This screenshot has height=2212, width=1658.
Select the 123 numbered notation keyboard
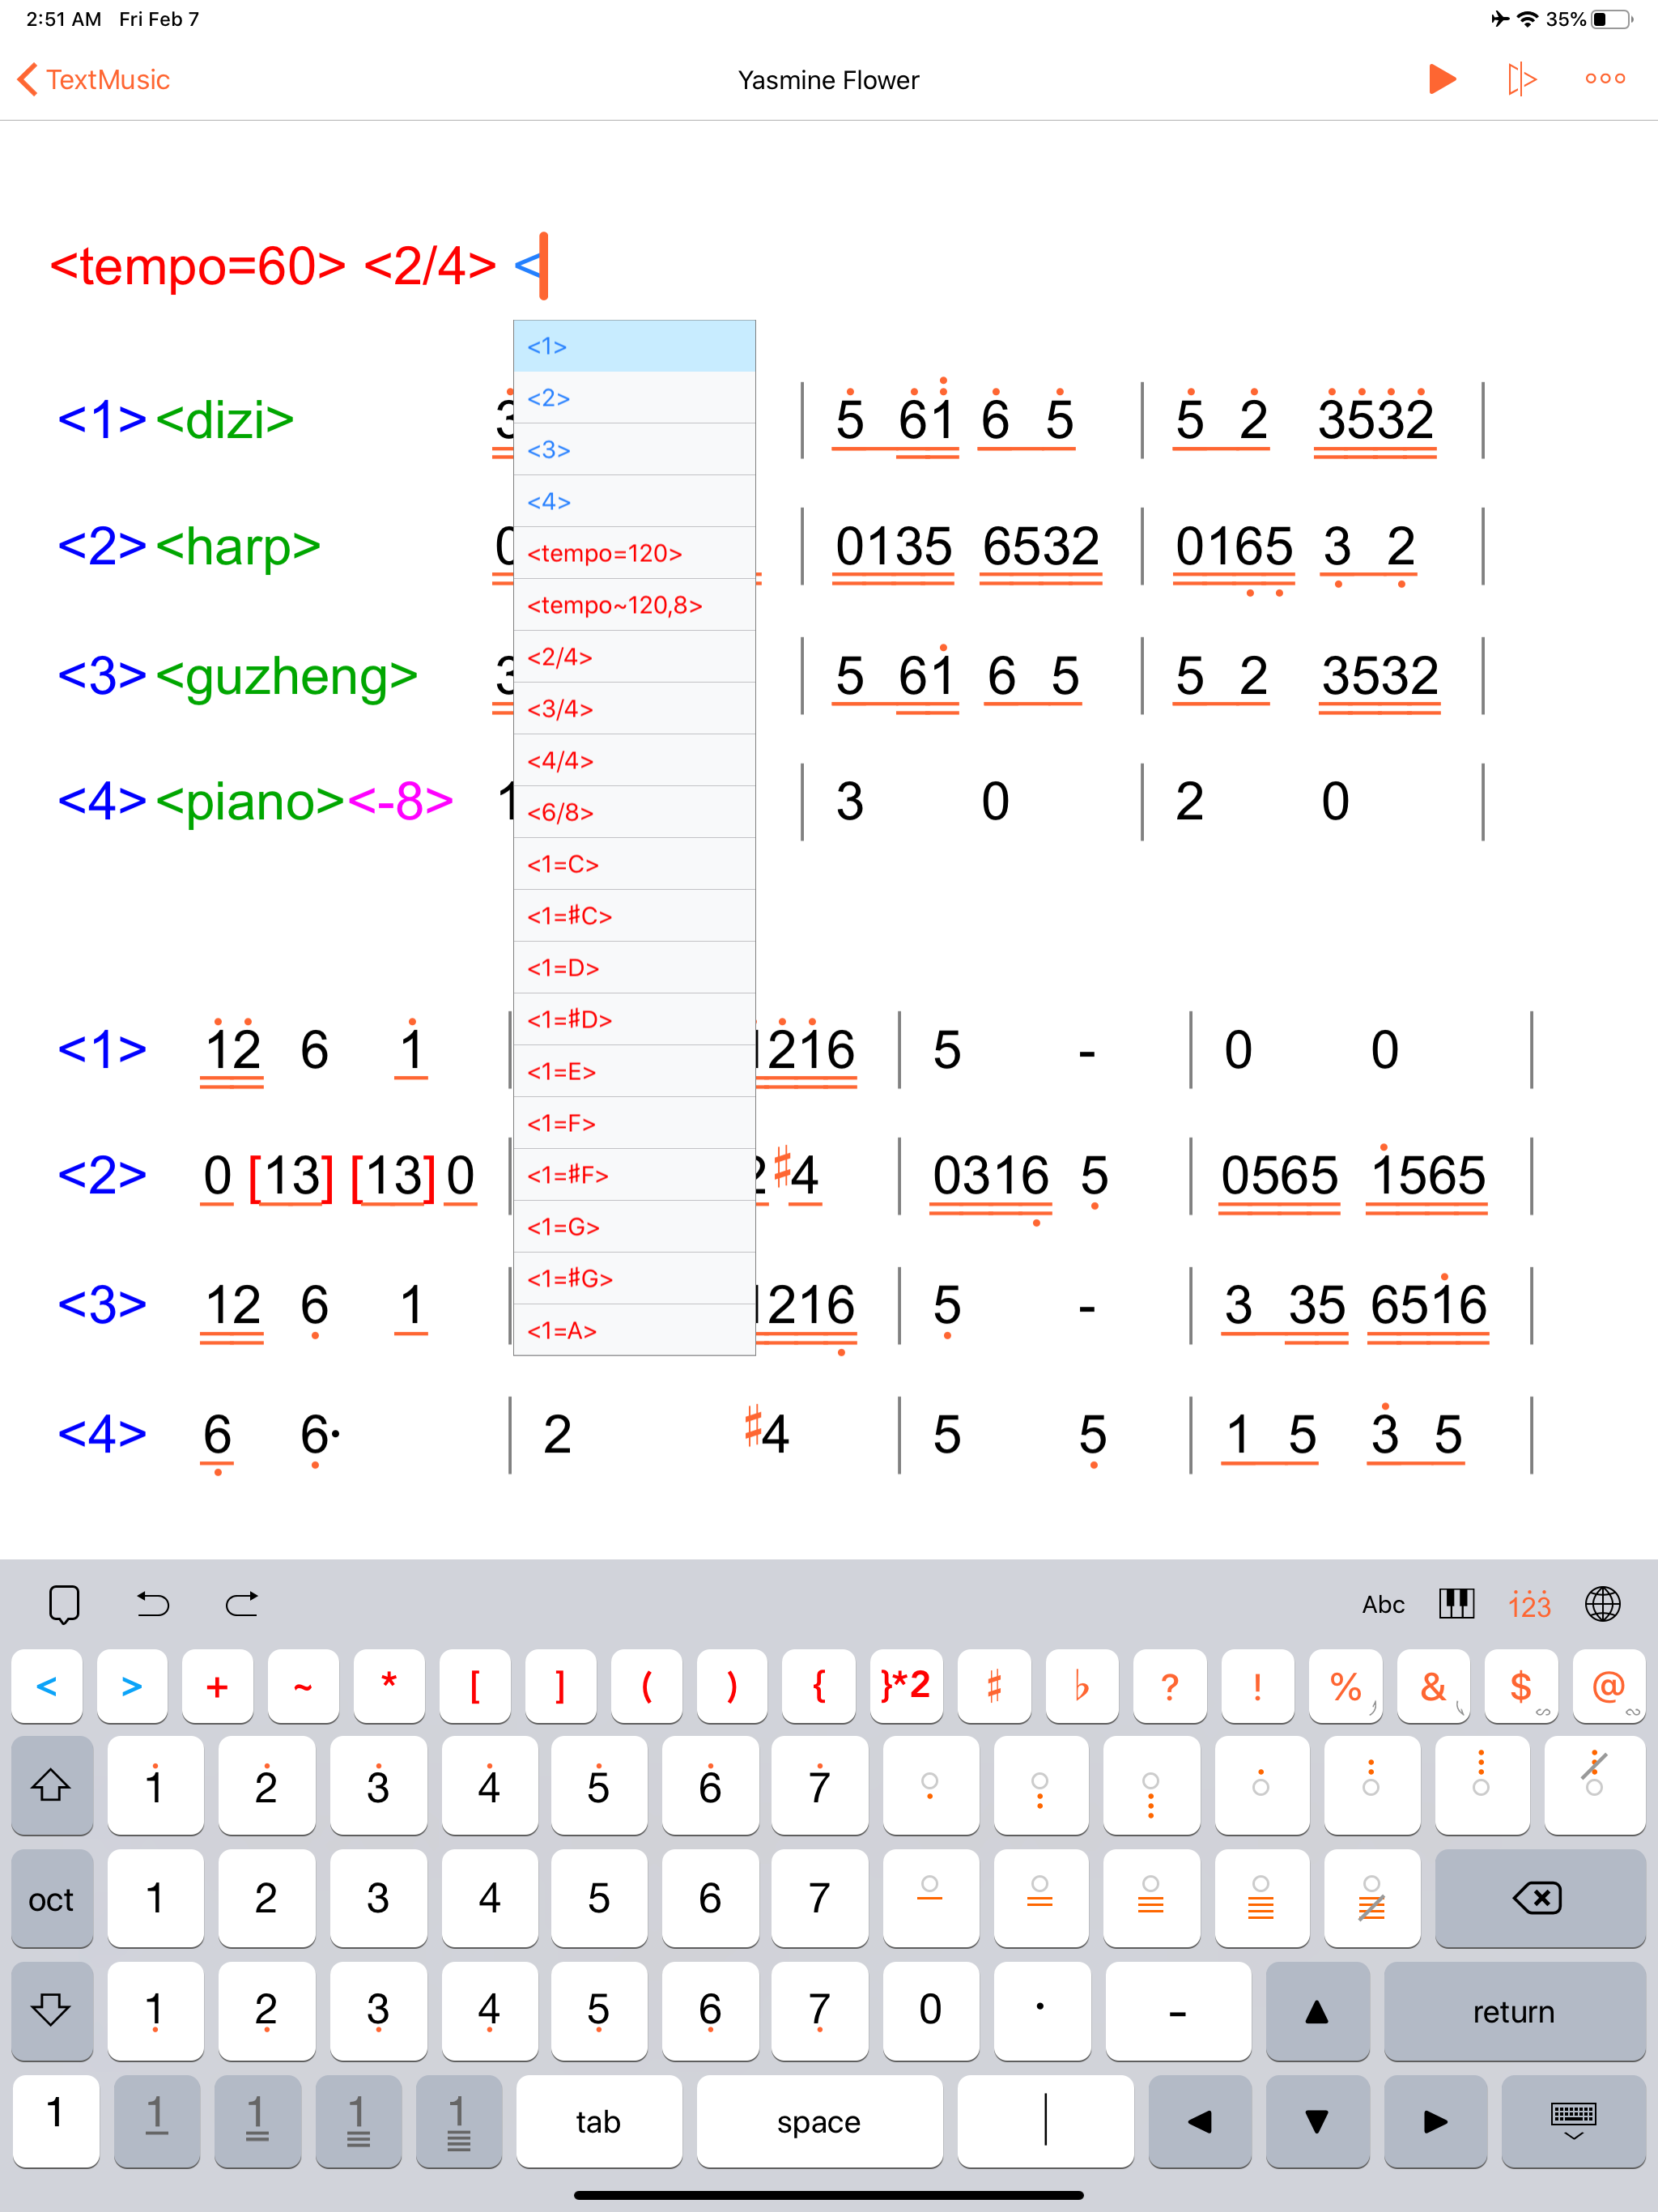tap(1529, 1604)
